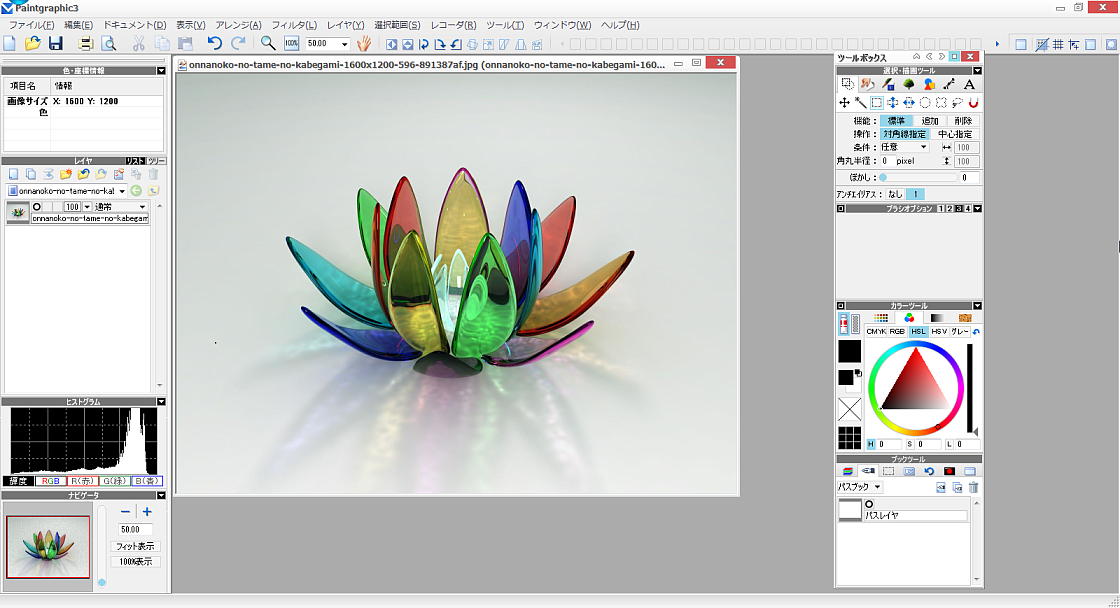The height and width of the screenshot is (608, 1120).
Task: Pick a hue on the color wheel ring
Action: (916, 345)
